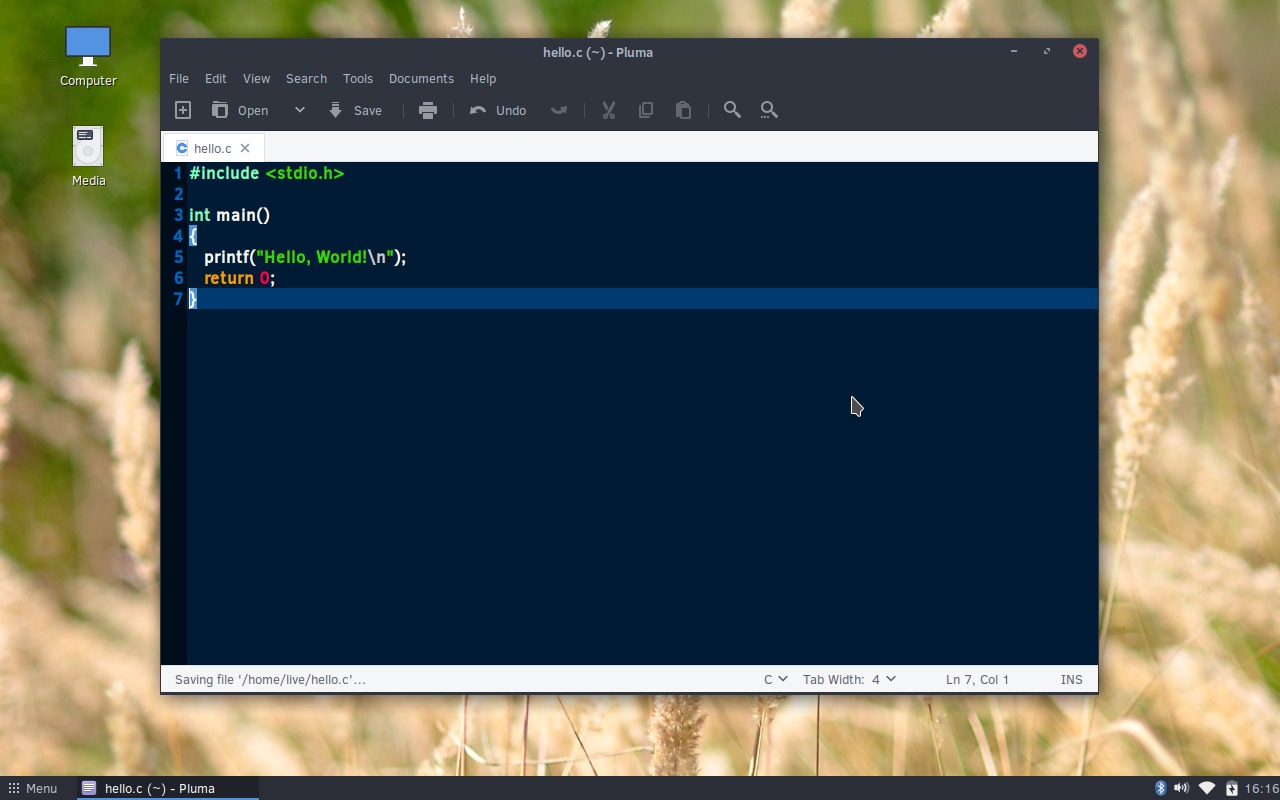This screenshot has height=800, width=1280.
Task: Toggle INS overwrite mode in status bar
Action: 1071,679
